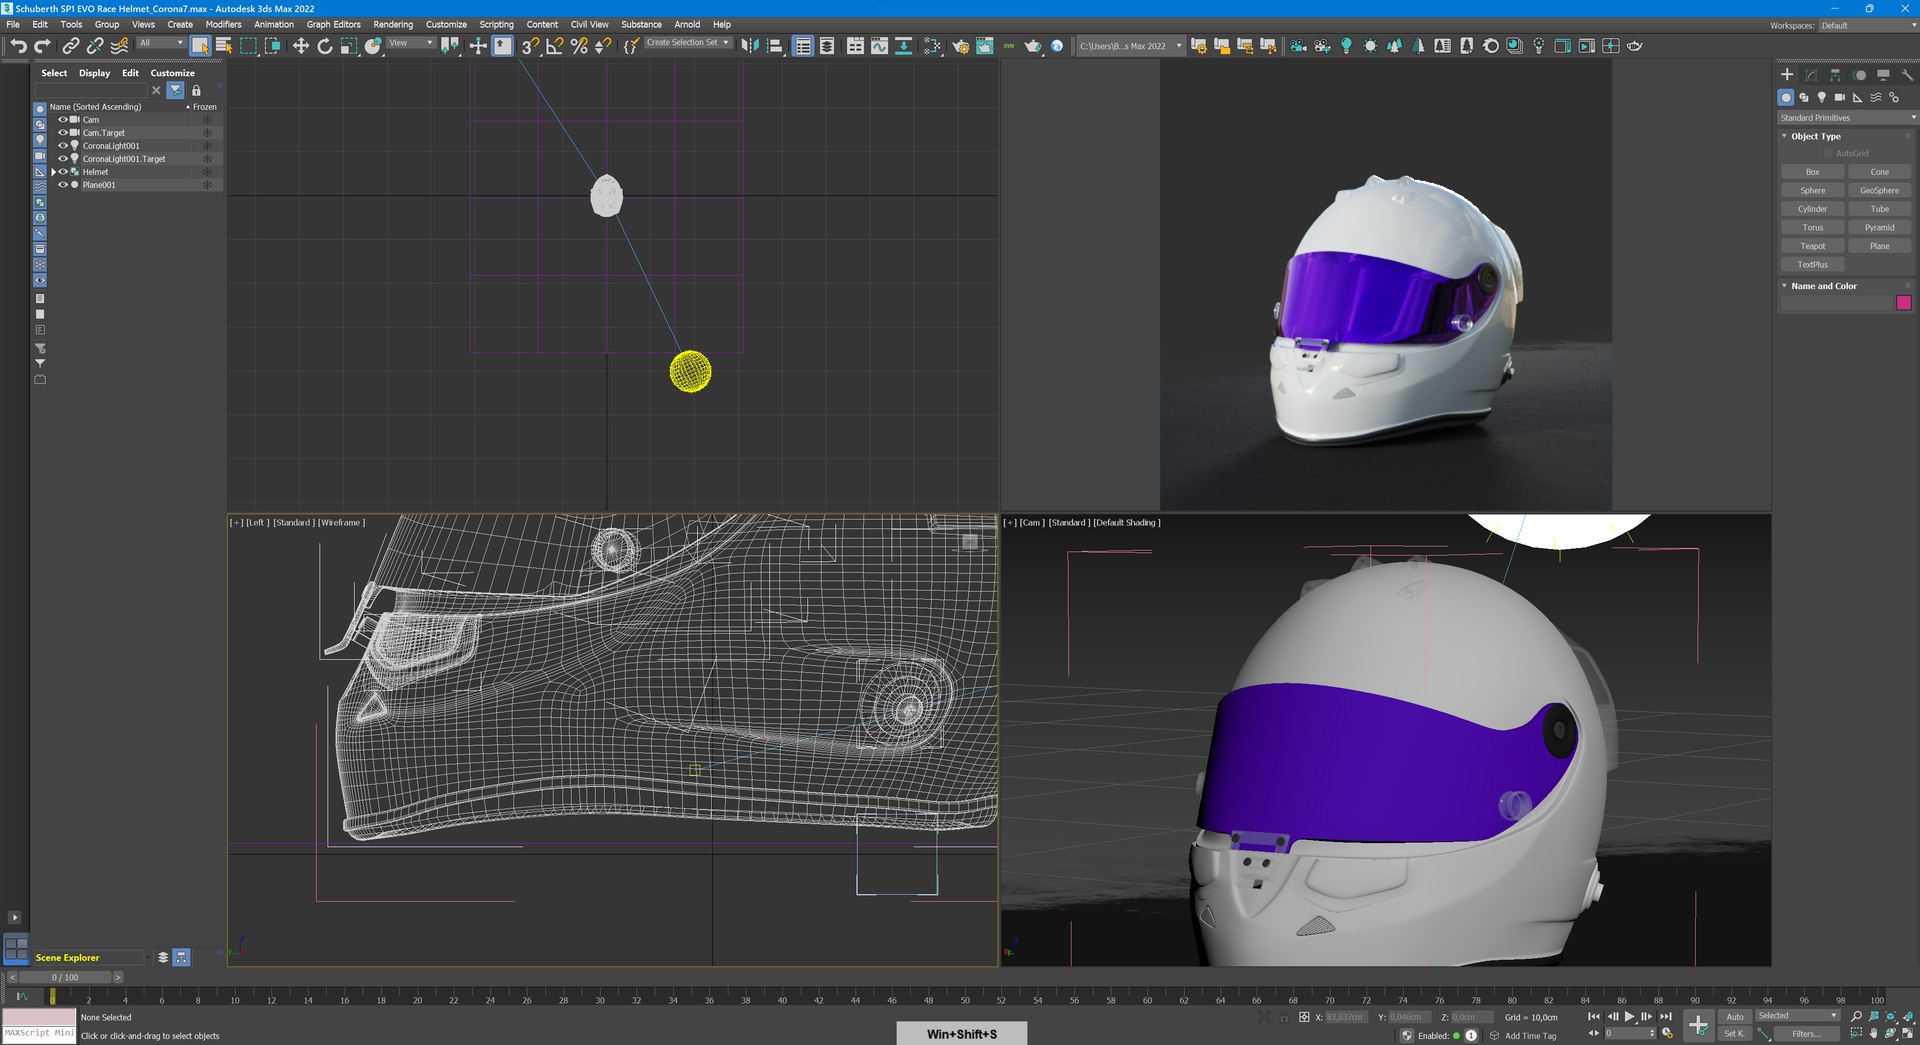The width and height of the screenshot is (1920, 1045).
Task: Click the Key Mode toggle icon
Action: coord(1594,1034)
